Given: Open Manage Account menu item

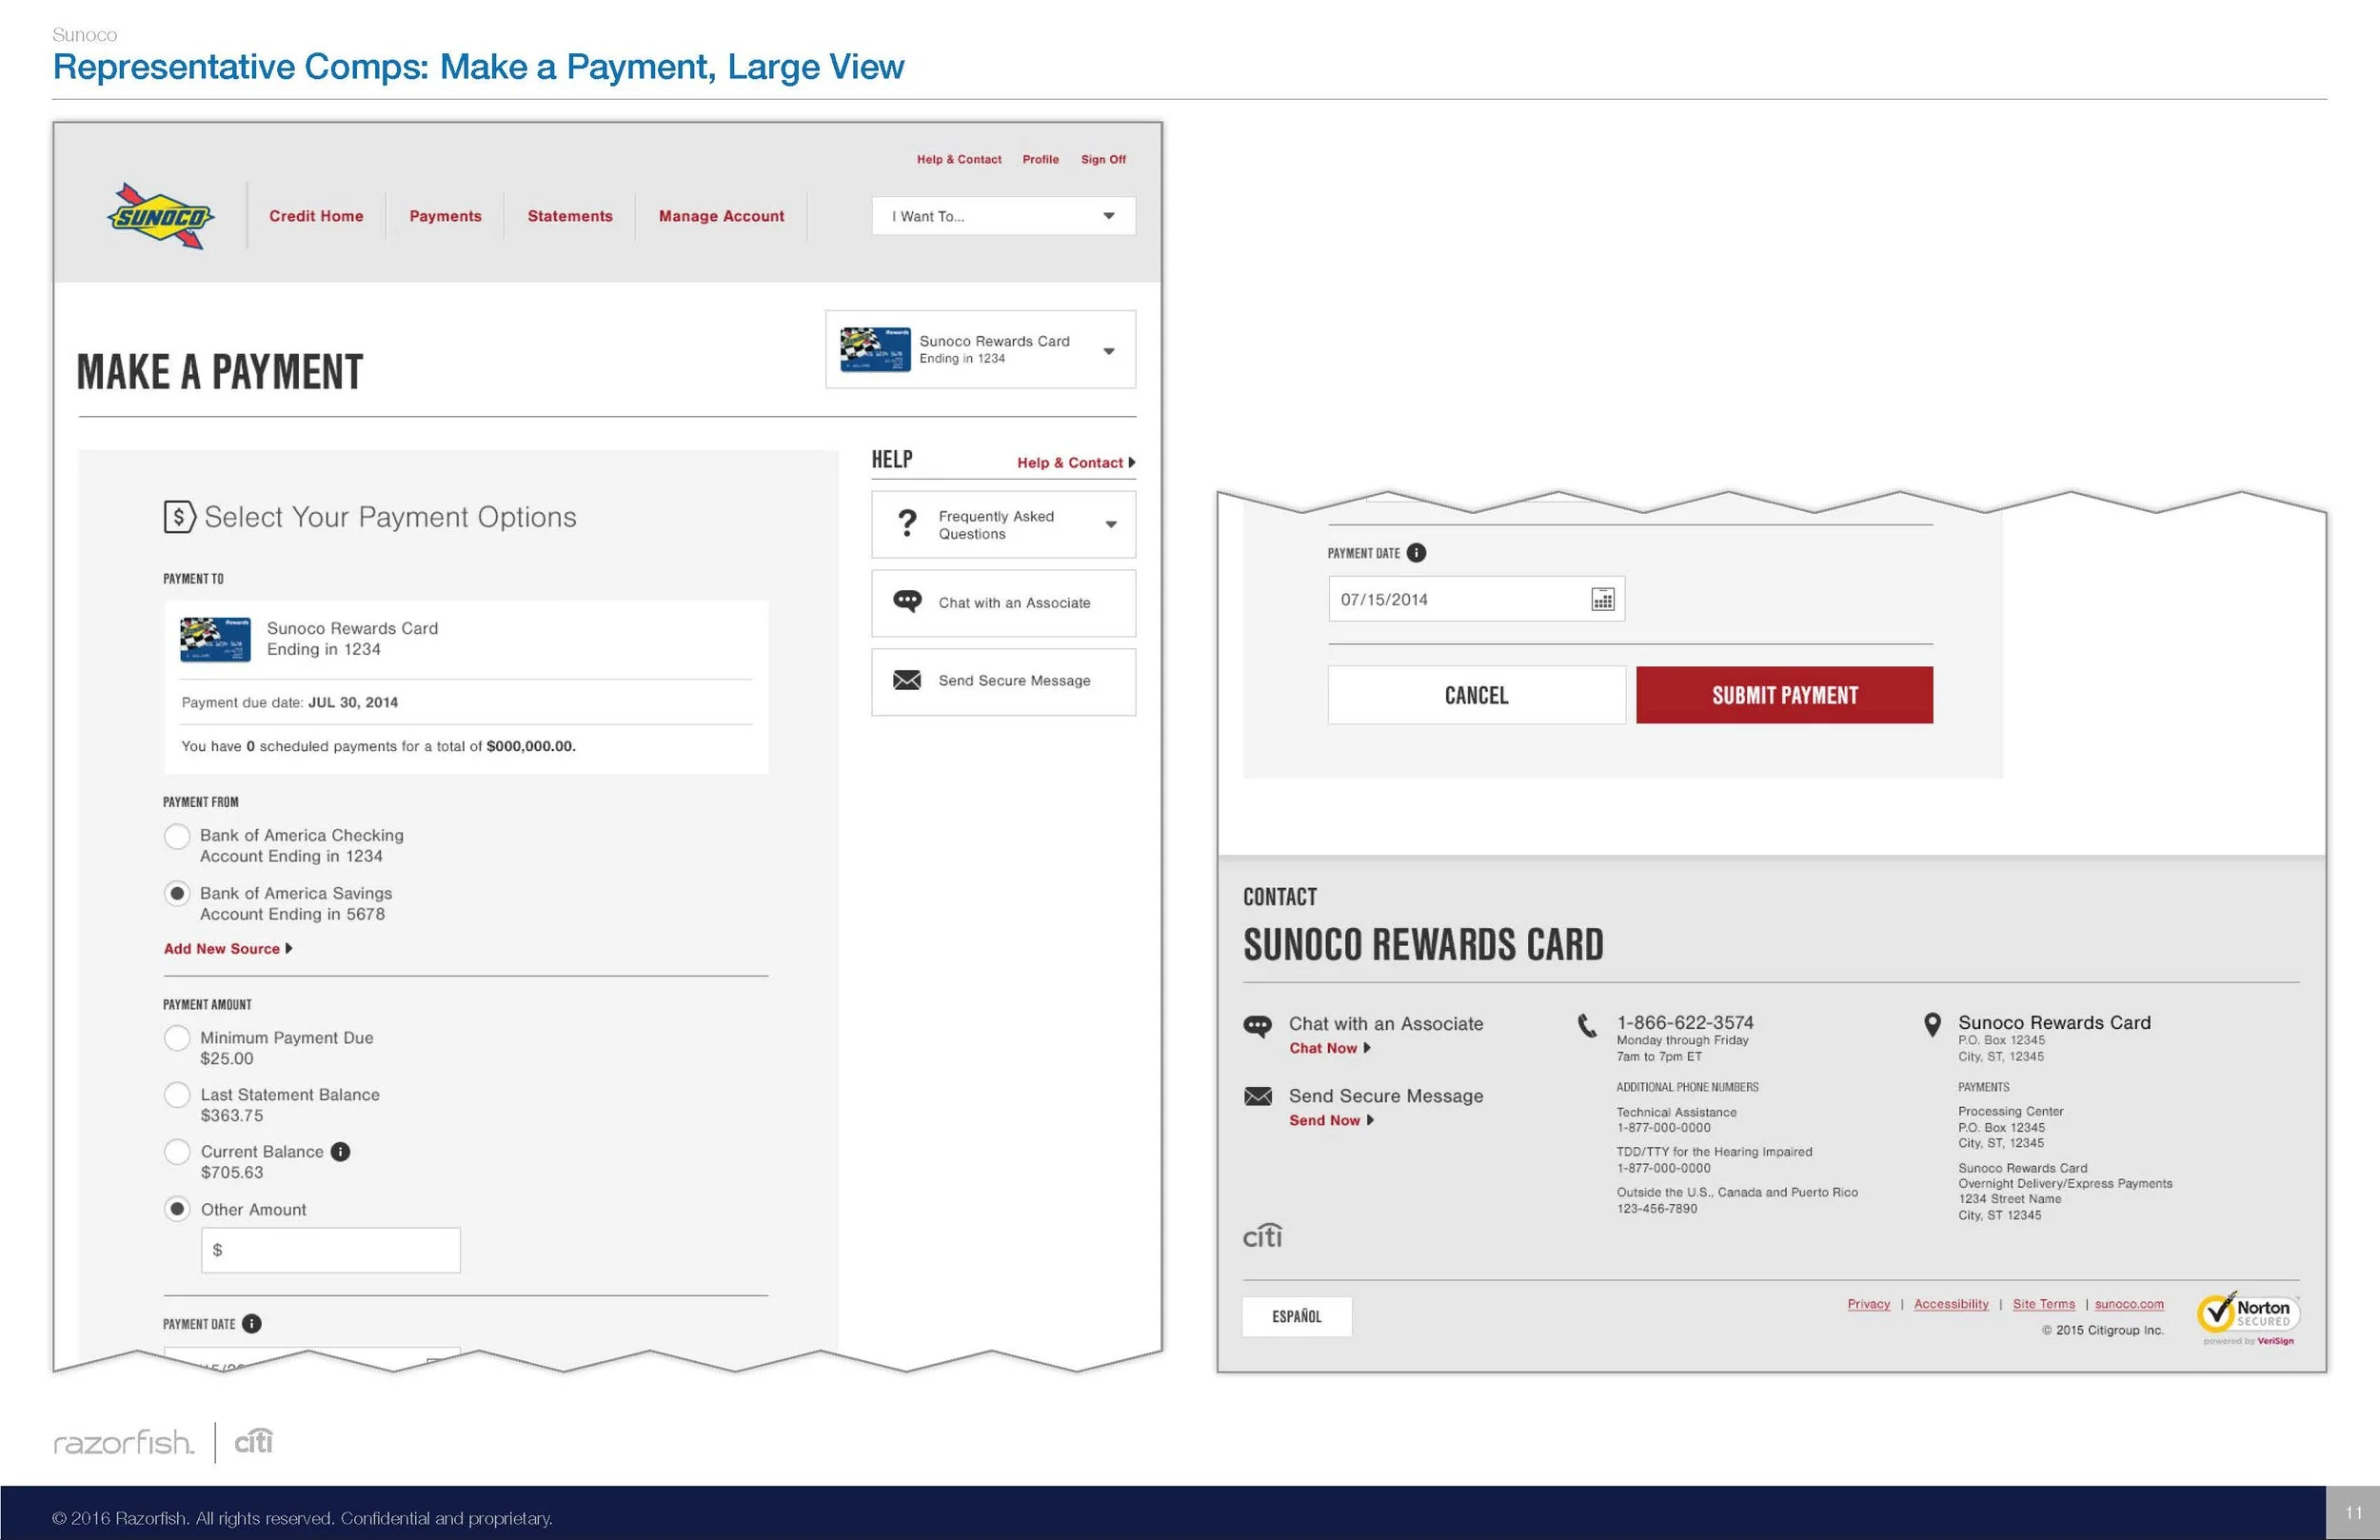Looking at the screenshot, I should tap(721, 216).
